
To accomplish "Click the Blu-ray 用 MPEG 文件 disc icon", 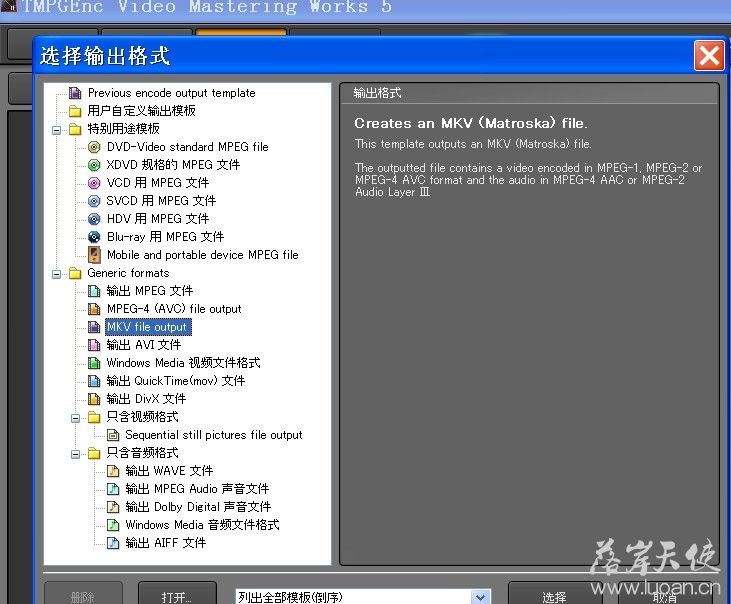I will pos(94,237).
